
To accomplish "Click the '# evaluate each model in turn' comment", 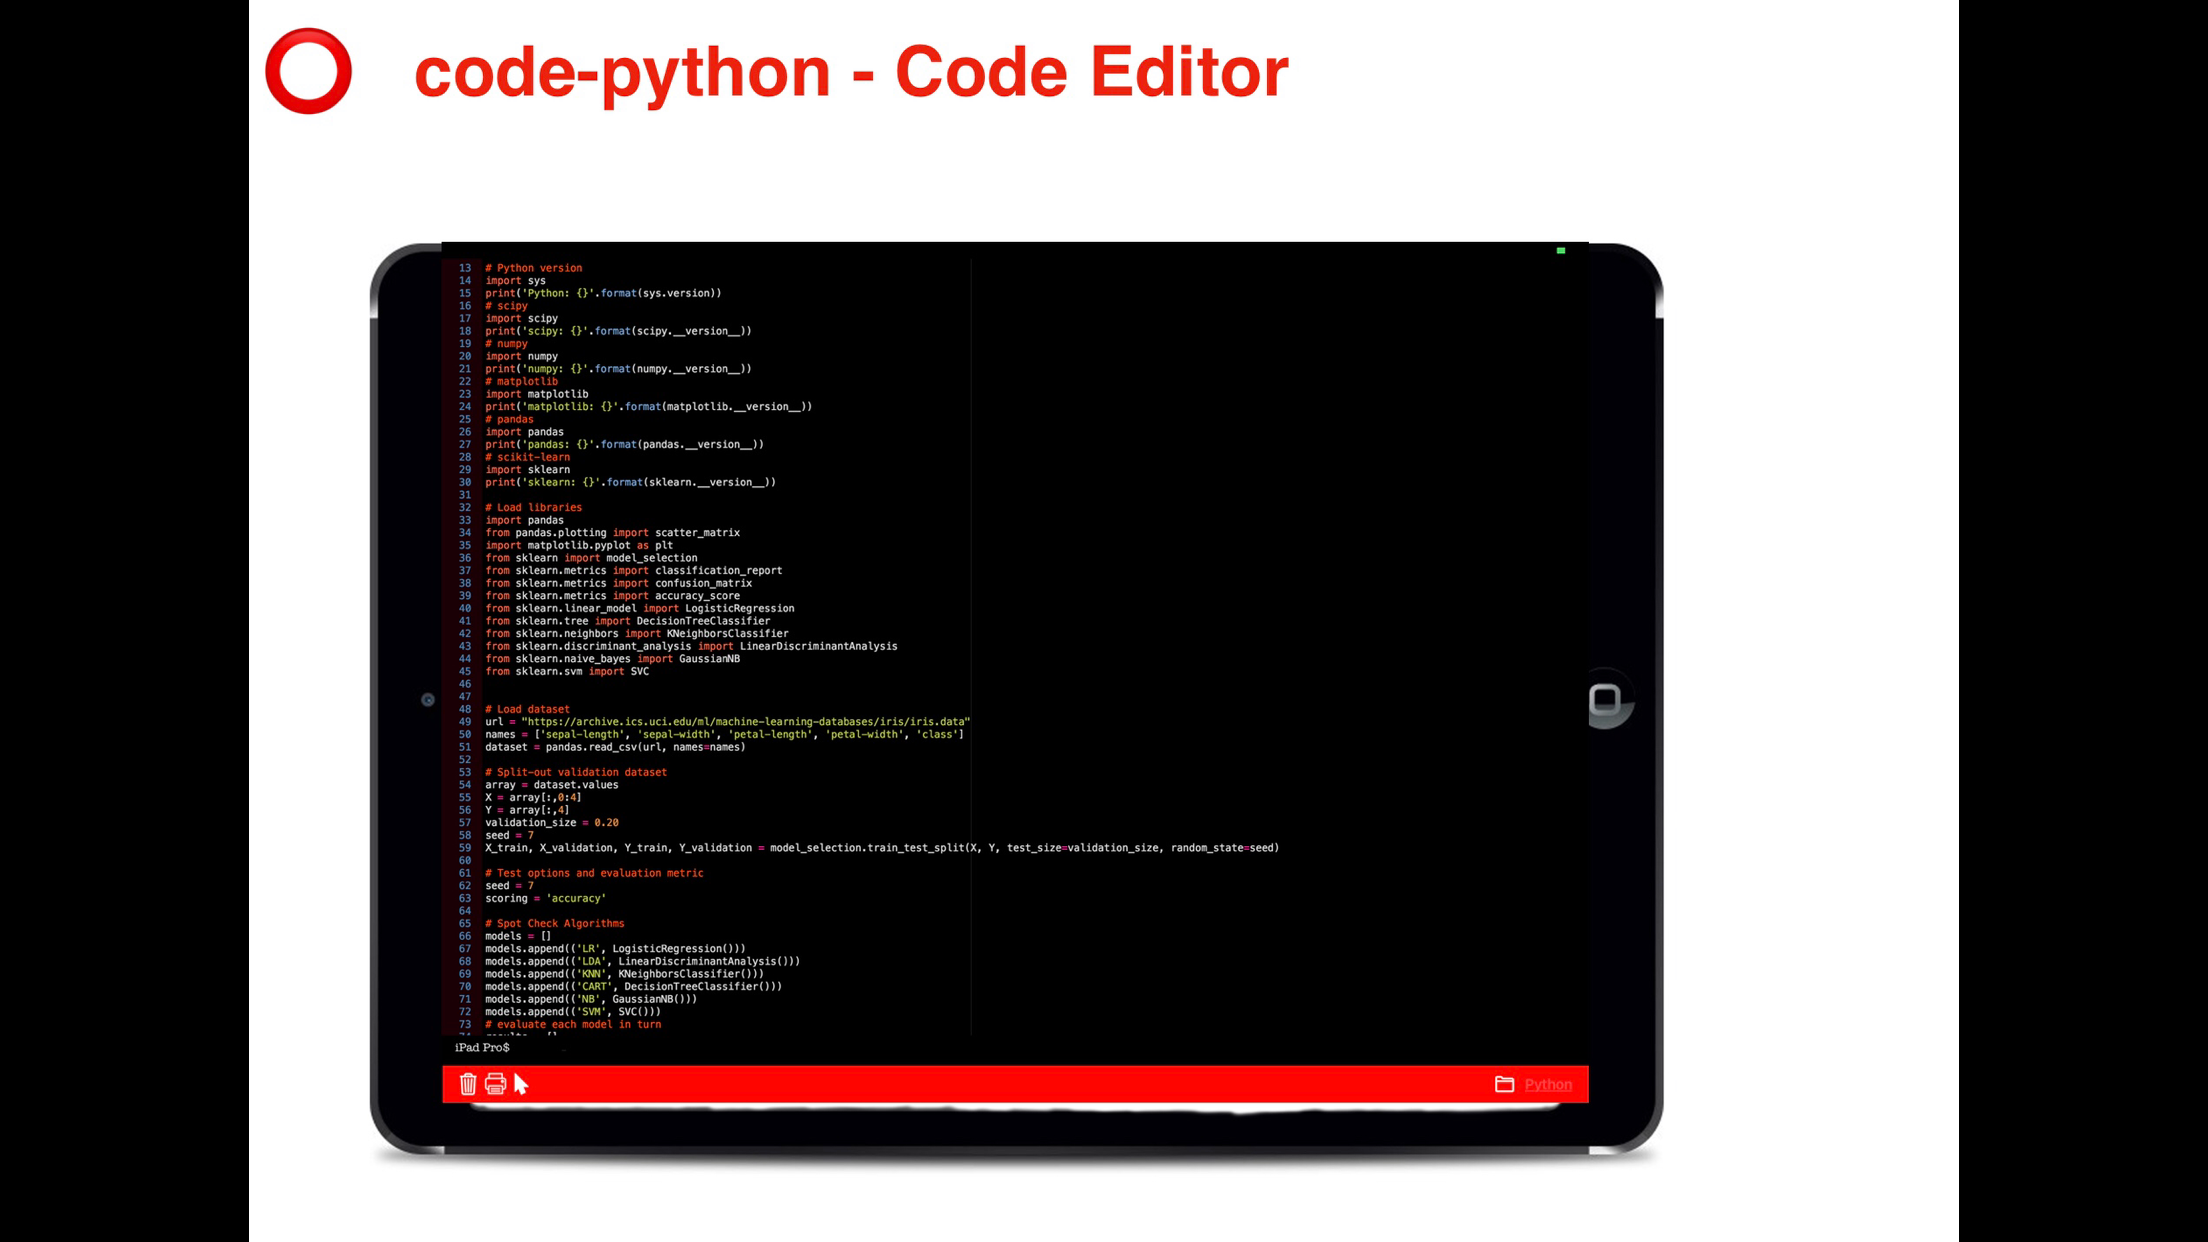I will (x=573, y=1024).
